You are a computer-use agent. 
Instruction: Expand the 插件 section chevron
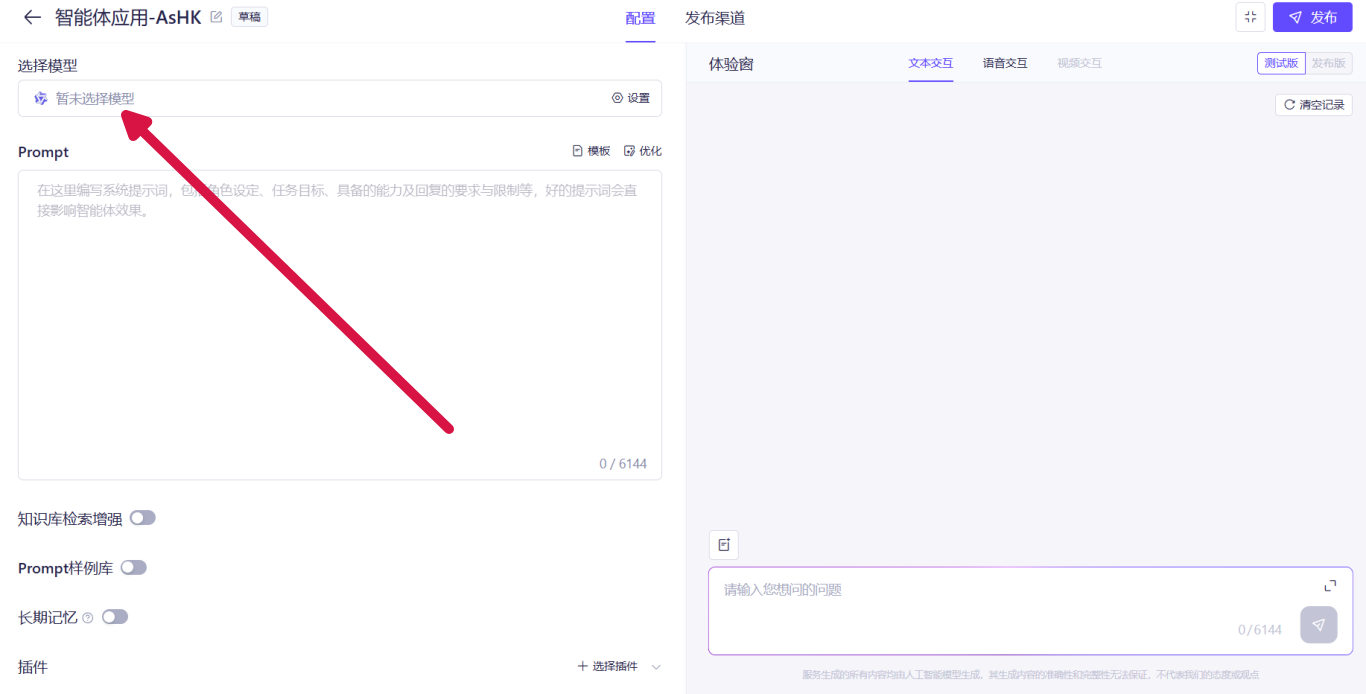pyautogui.click(x=656, y=666)
